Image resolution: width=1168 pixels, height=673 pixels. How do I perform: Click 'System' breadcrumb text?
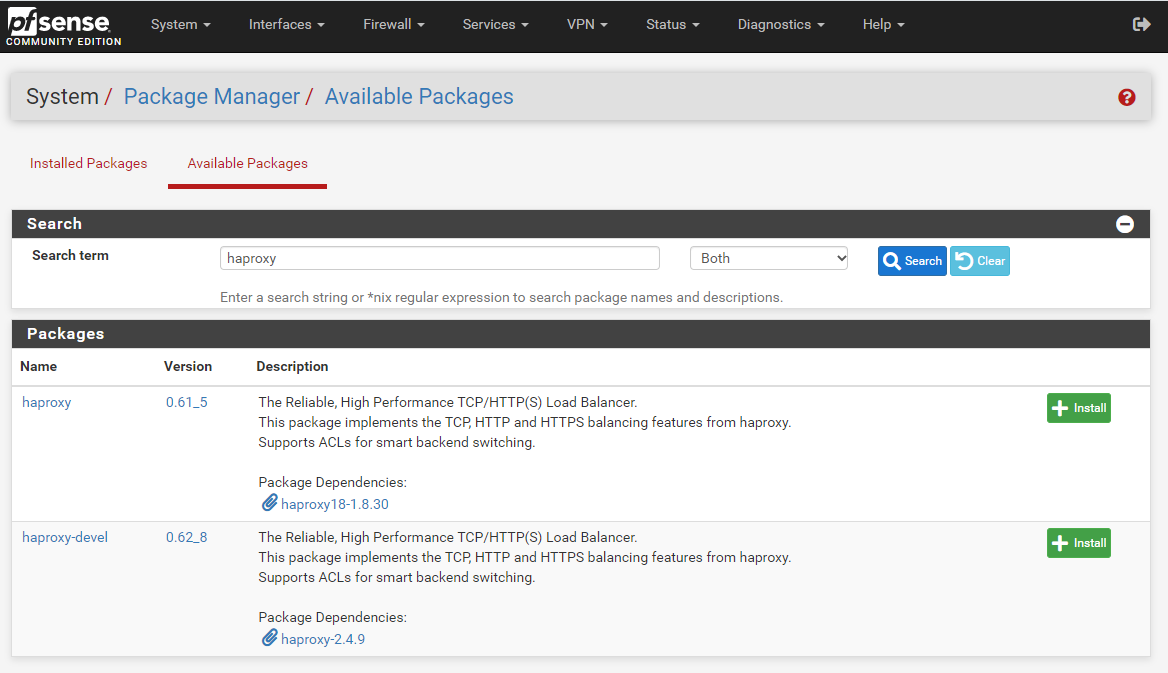(x=62, y=97)
